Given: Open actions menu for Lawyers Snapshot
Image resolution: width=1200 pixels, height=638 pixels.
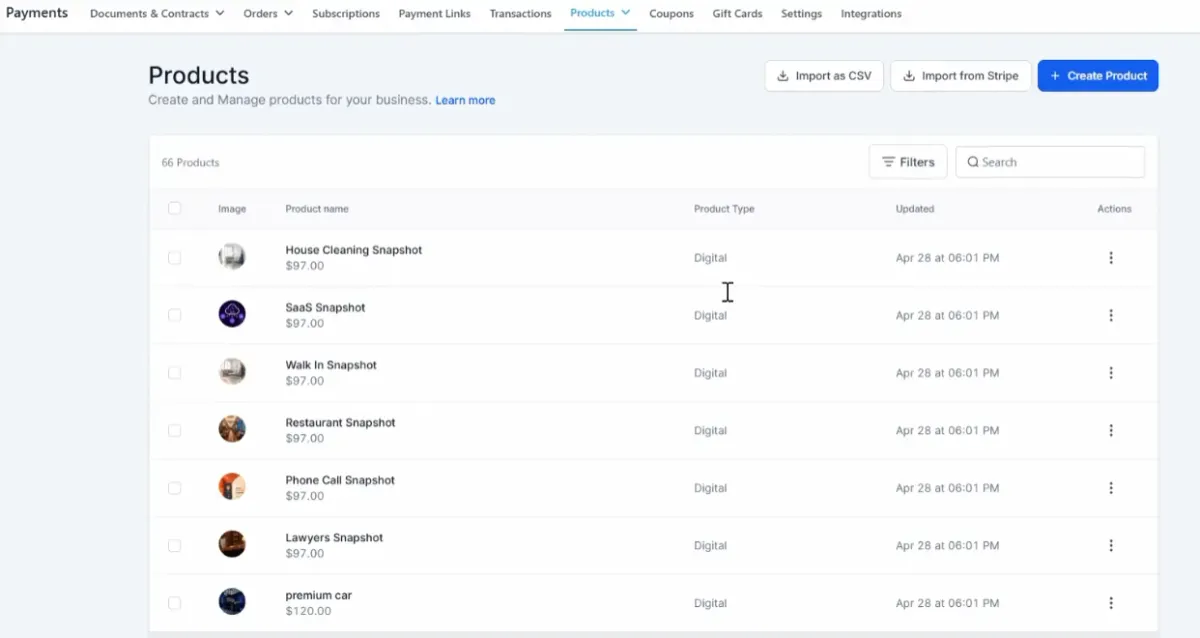Looking at the screenshot, I should [x=1111, y=545].
